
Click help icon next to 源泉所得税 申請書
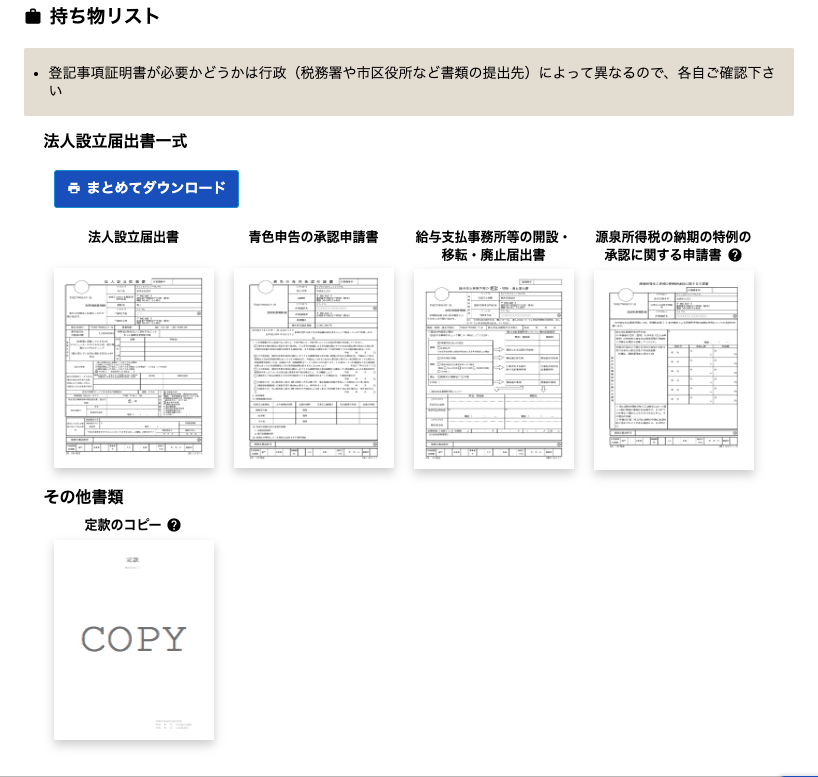tap(735, 255)
